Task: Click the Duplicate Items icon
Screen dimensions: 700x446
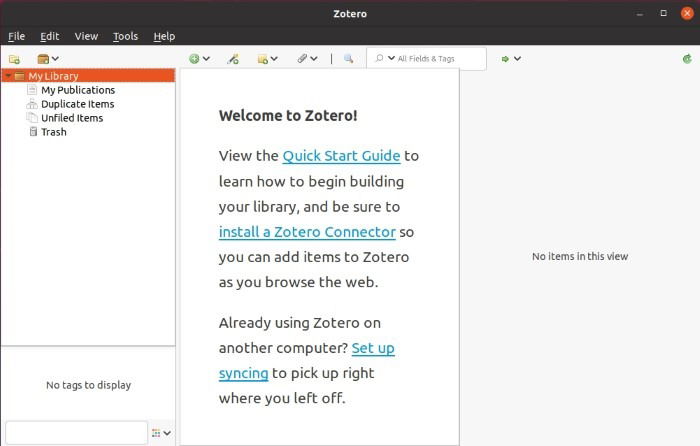Action: pyautogui.click(x=32, y=104)
